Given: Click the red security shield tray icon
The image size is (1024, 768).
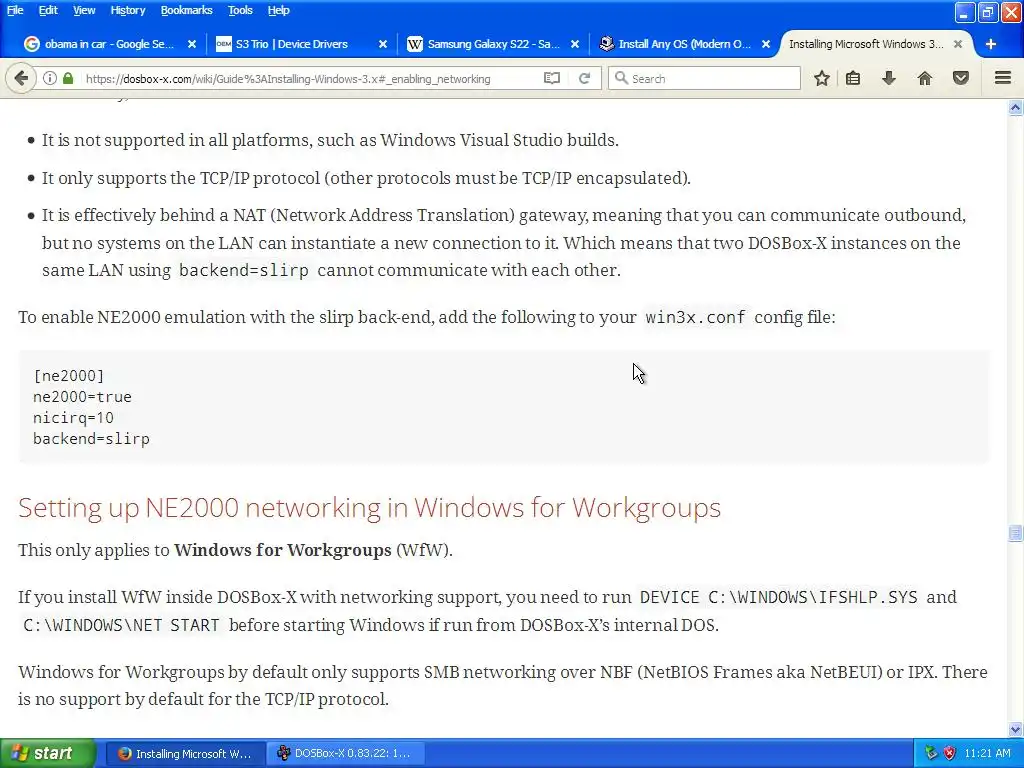Looking at the screenshot, I should (x=950, y=754).
